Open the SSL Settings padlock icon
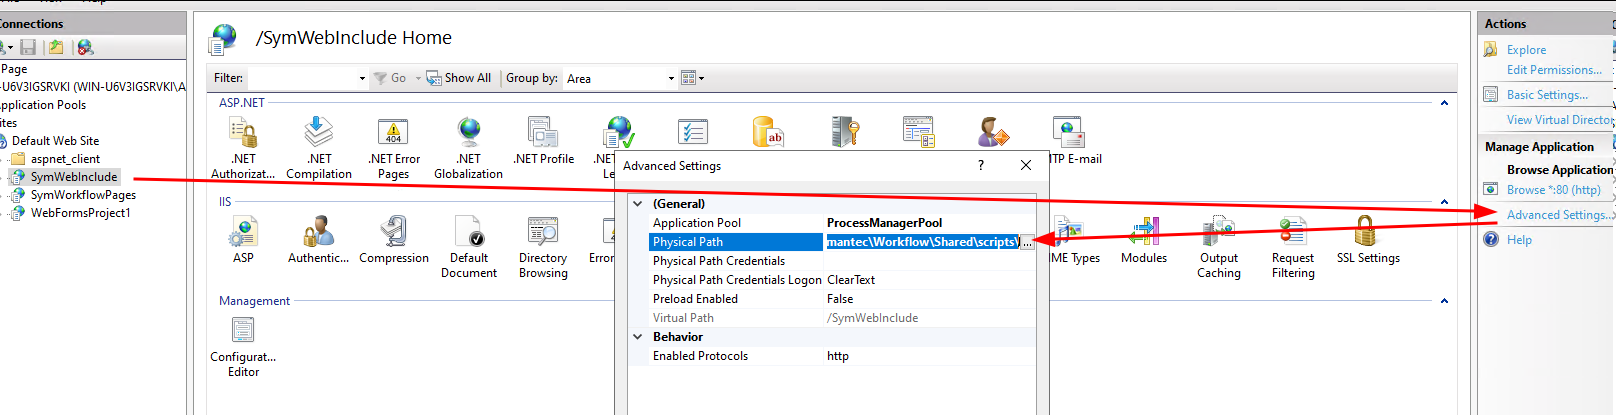The width and height of the screenshot is (1616, 415). coord(1367,232)
